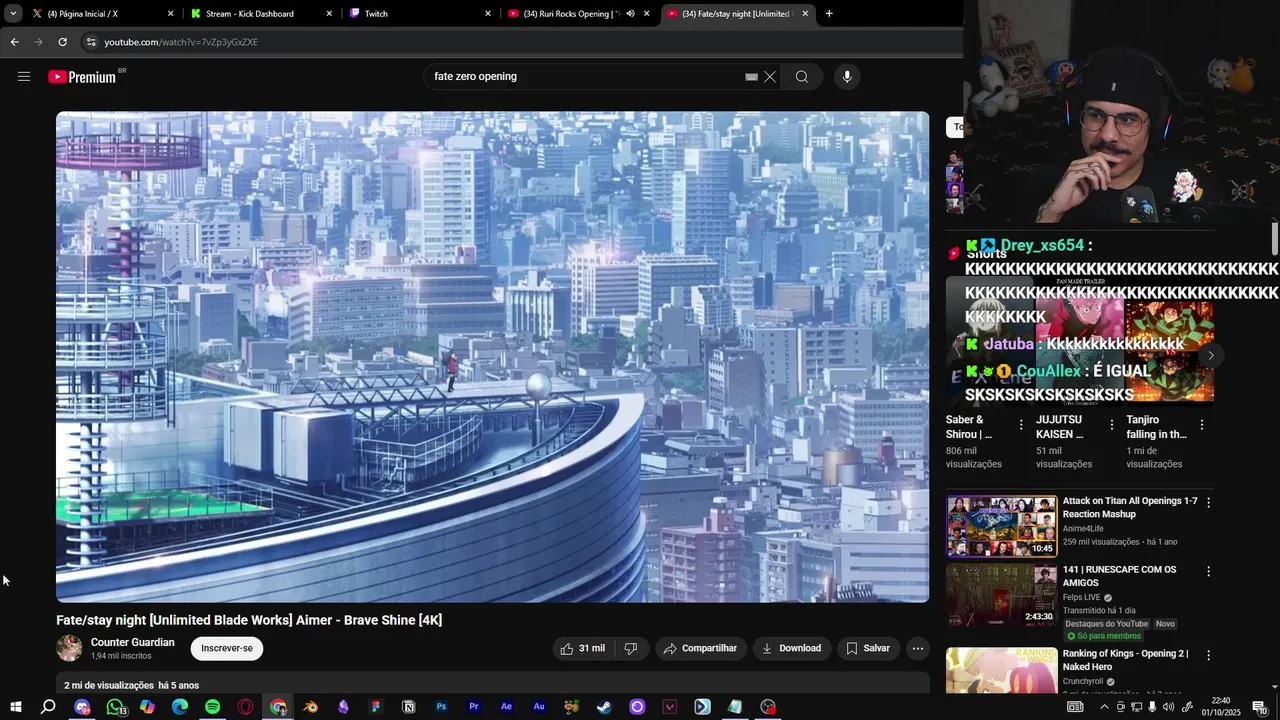Open Figma from the taskbar

tap(376, 707)
